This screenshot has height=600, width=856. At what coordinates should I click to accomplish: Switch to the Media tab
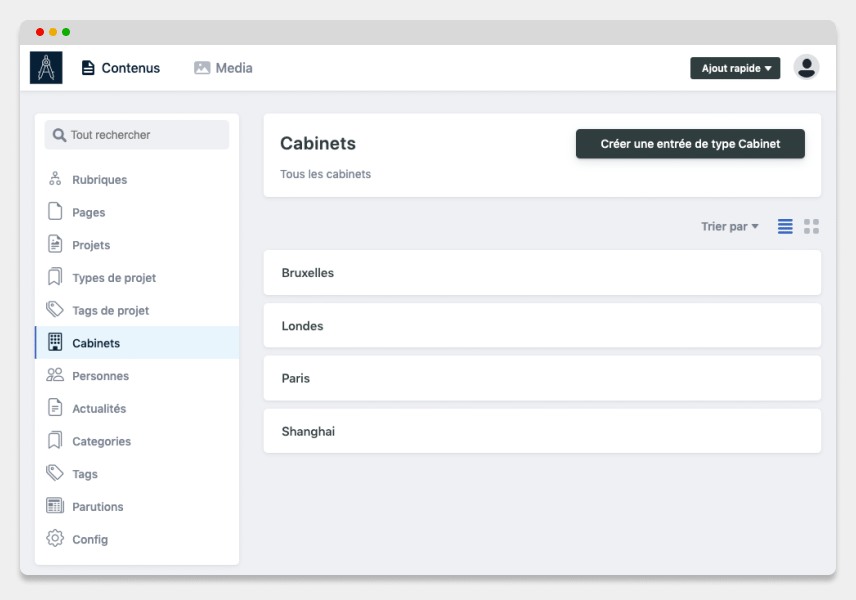[223, 68]
